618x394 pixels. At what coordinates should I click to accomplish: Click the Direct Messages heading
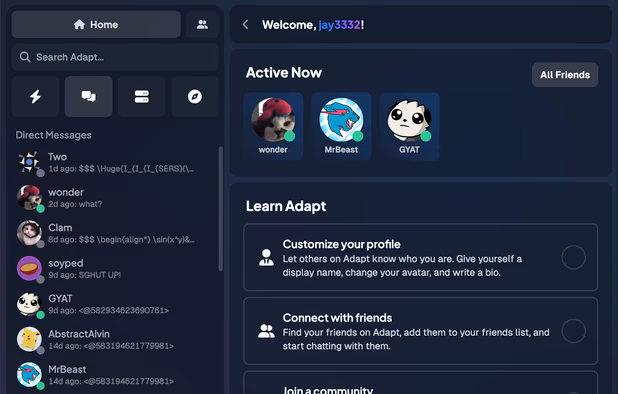pos(54,135)
